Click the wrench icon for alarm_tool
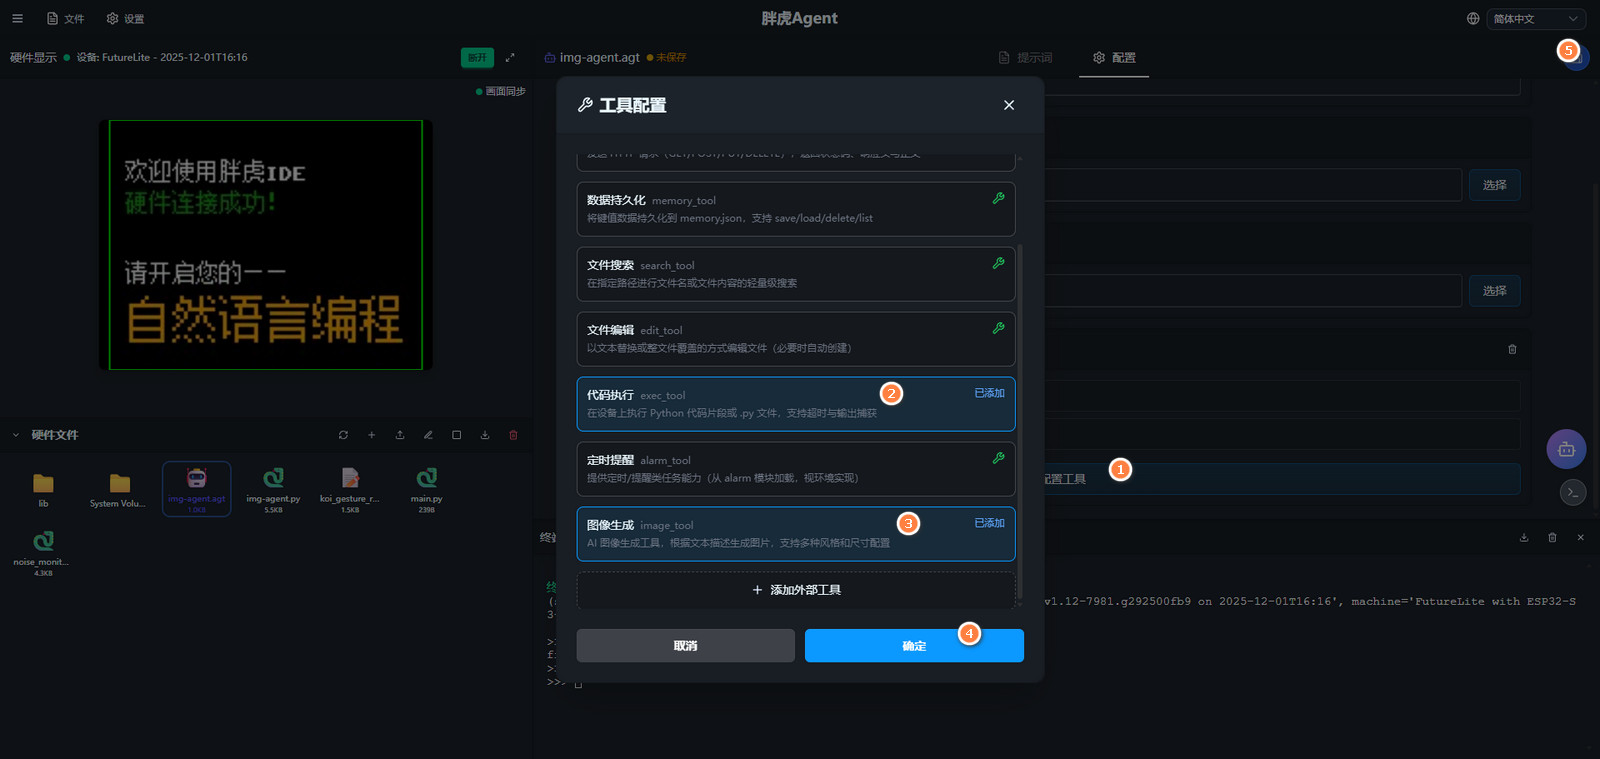The height and width of the screenshot is (759, 1600). pos(998,458)
